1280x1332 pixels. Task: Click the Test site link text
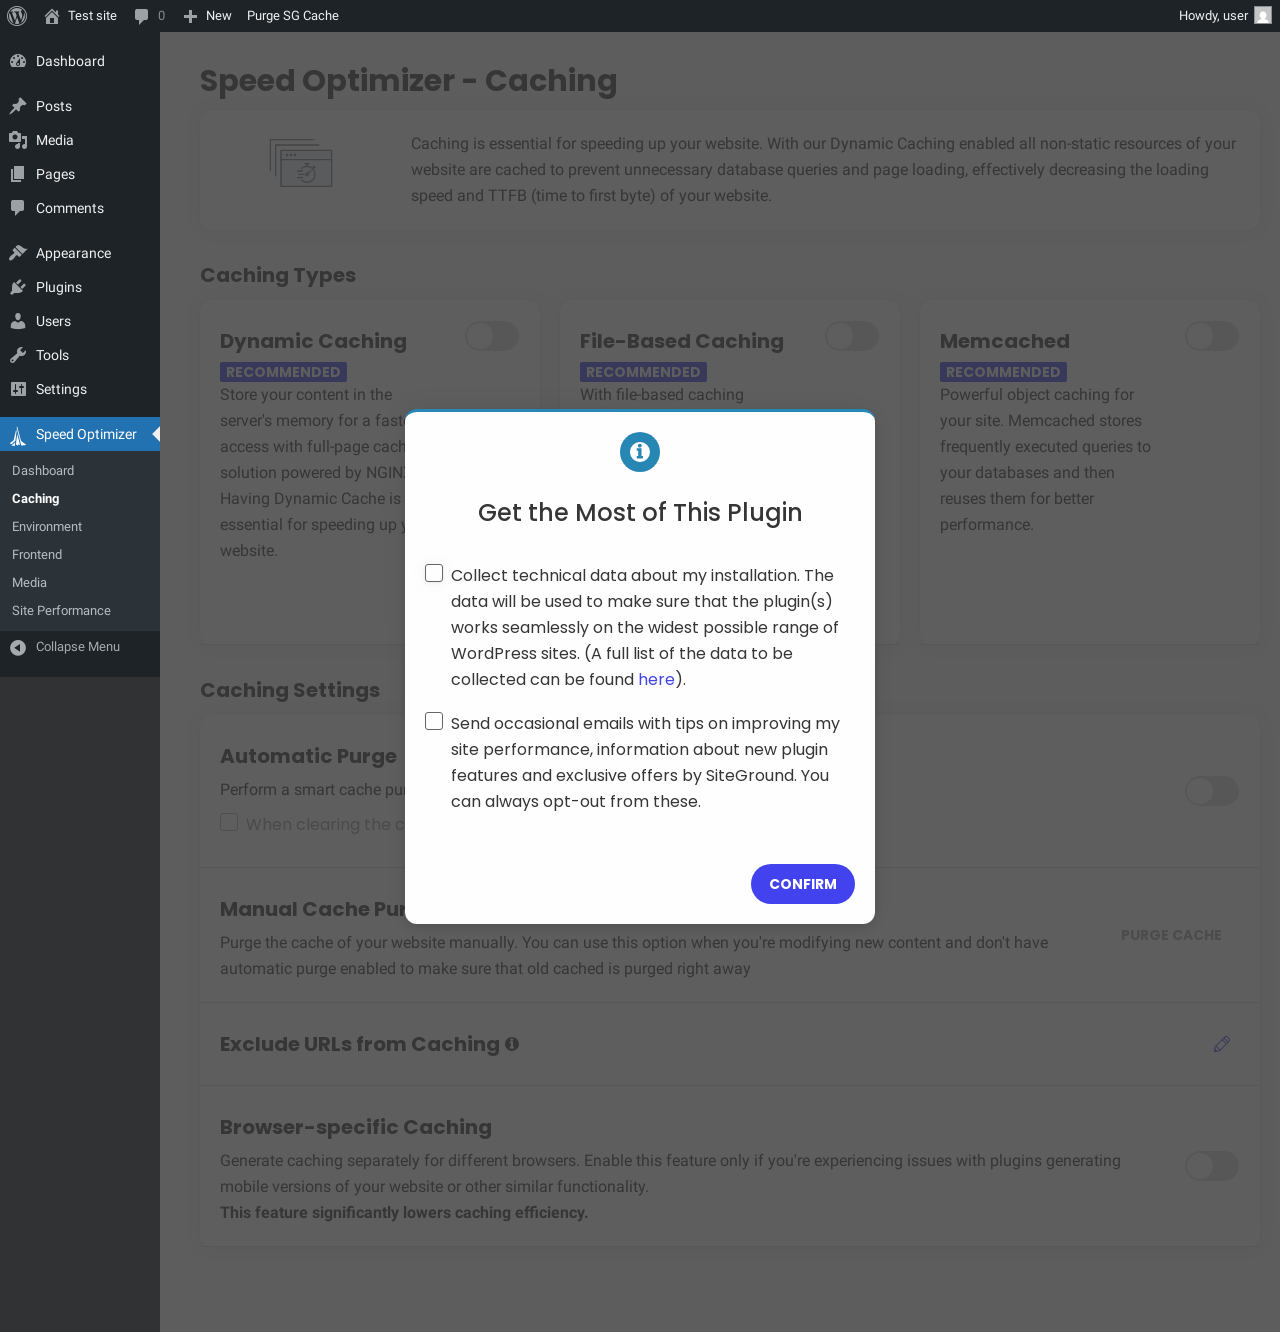coord(92,16)
